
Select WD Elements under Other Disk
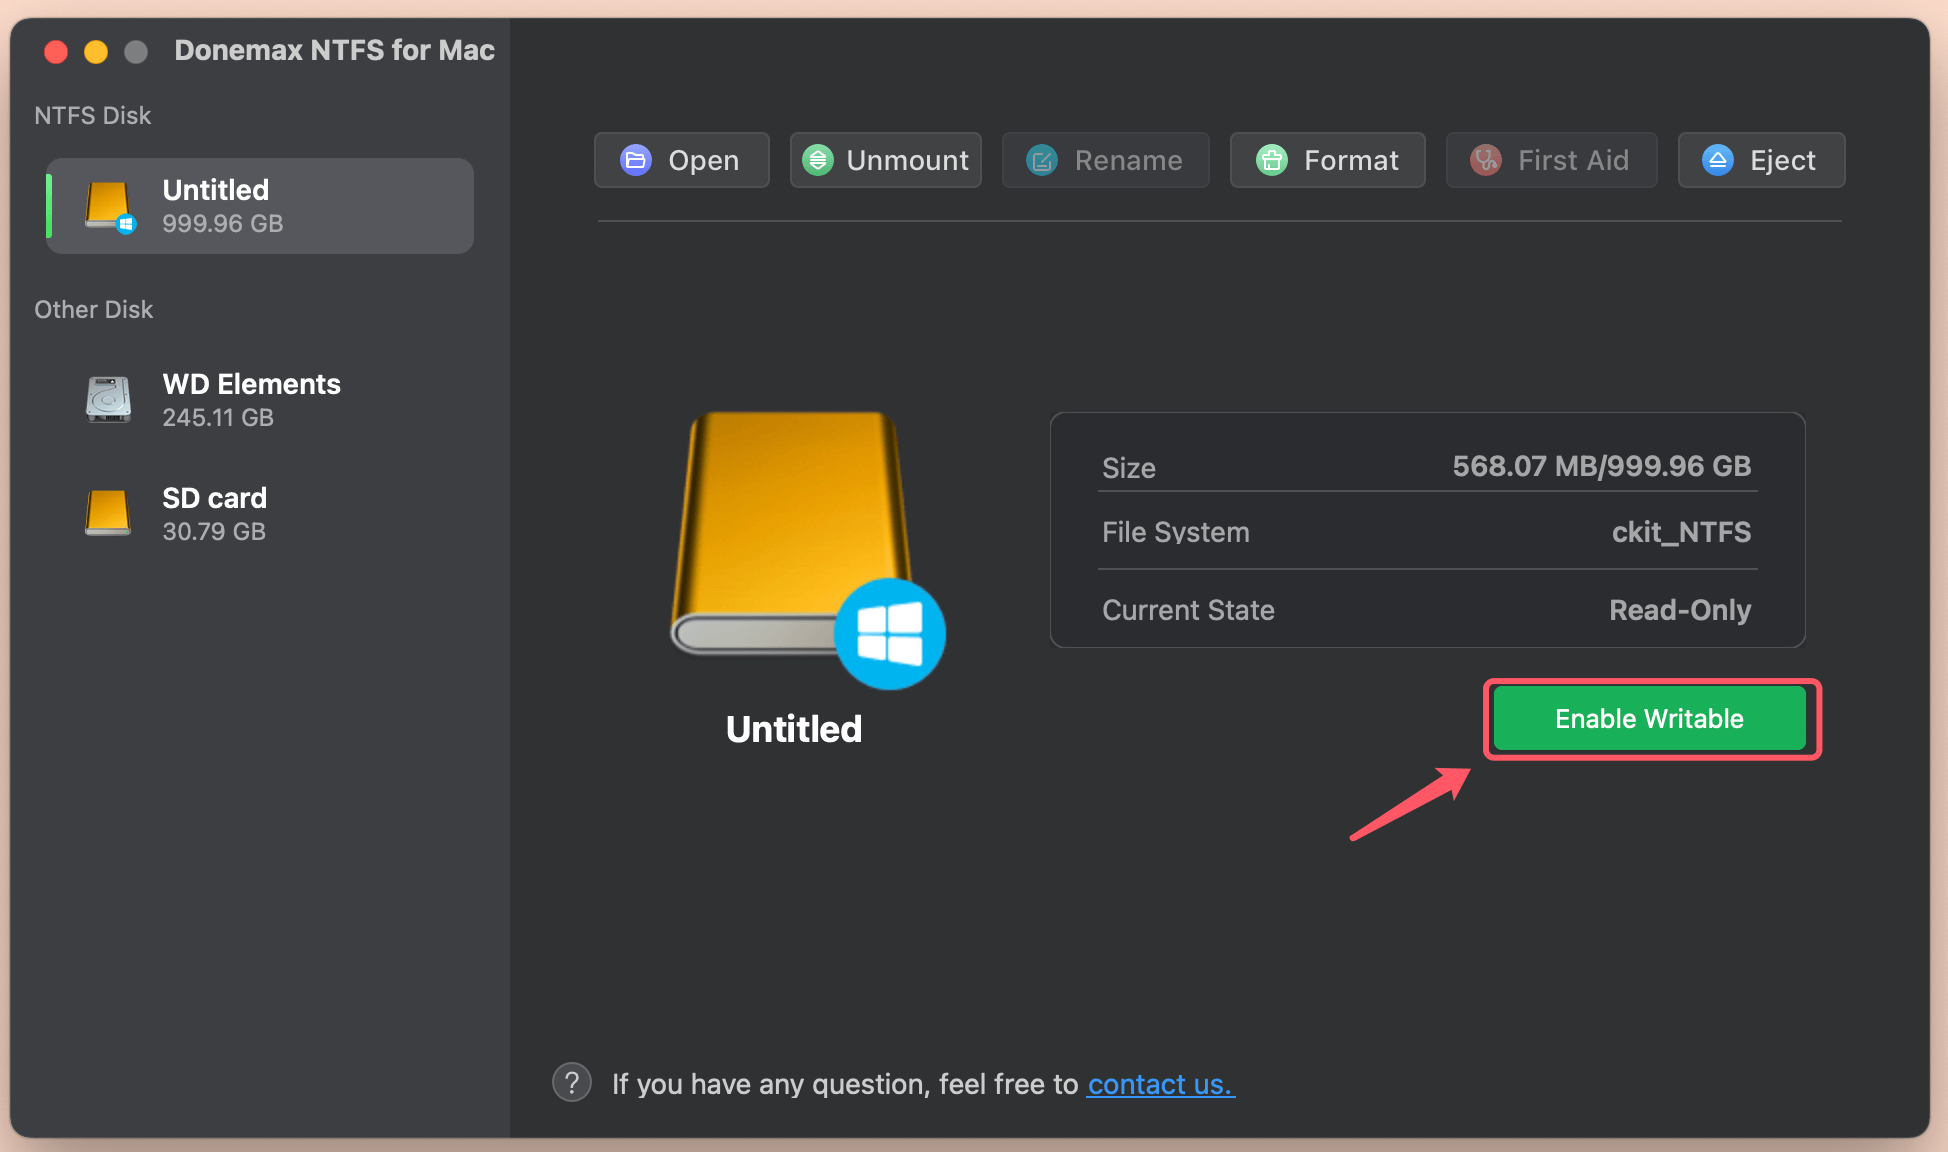(x=251, y=399)
